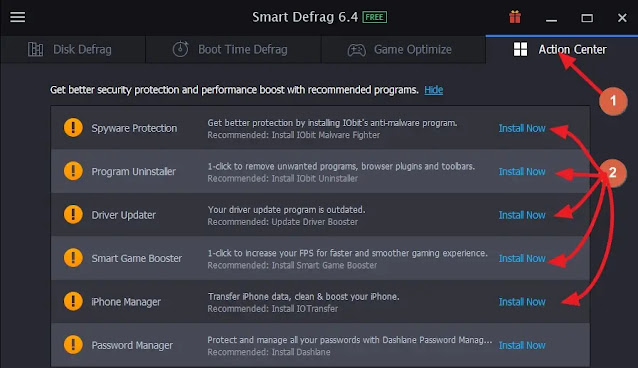Select the Action Center tab
The height and width of the screenshot is (368, 638).
(x=562, y=49)
